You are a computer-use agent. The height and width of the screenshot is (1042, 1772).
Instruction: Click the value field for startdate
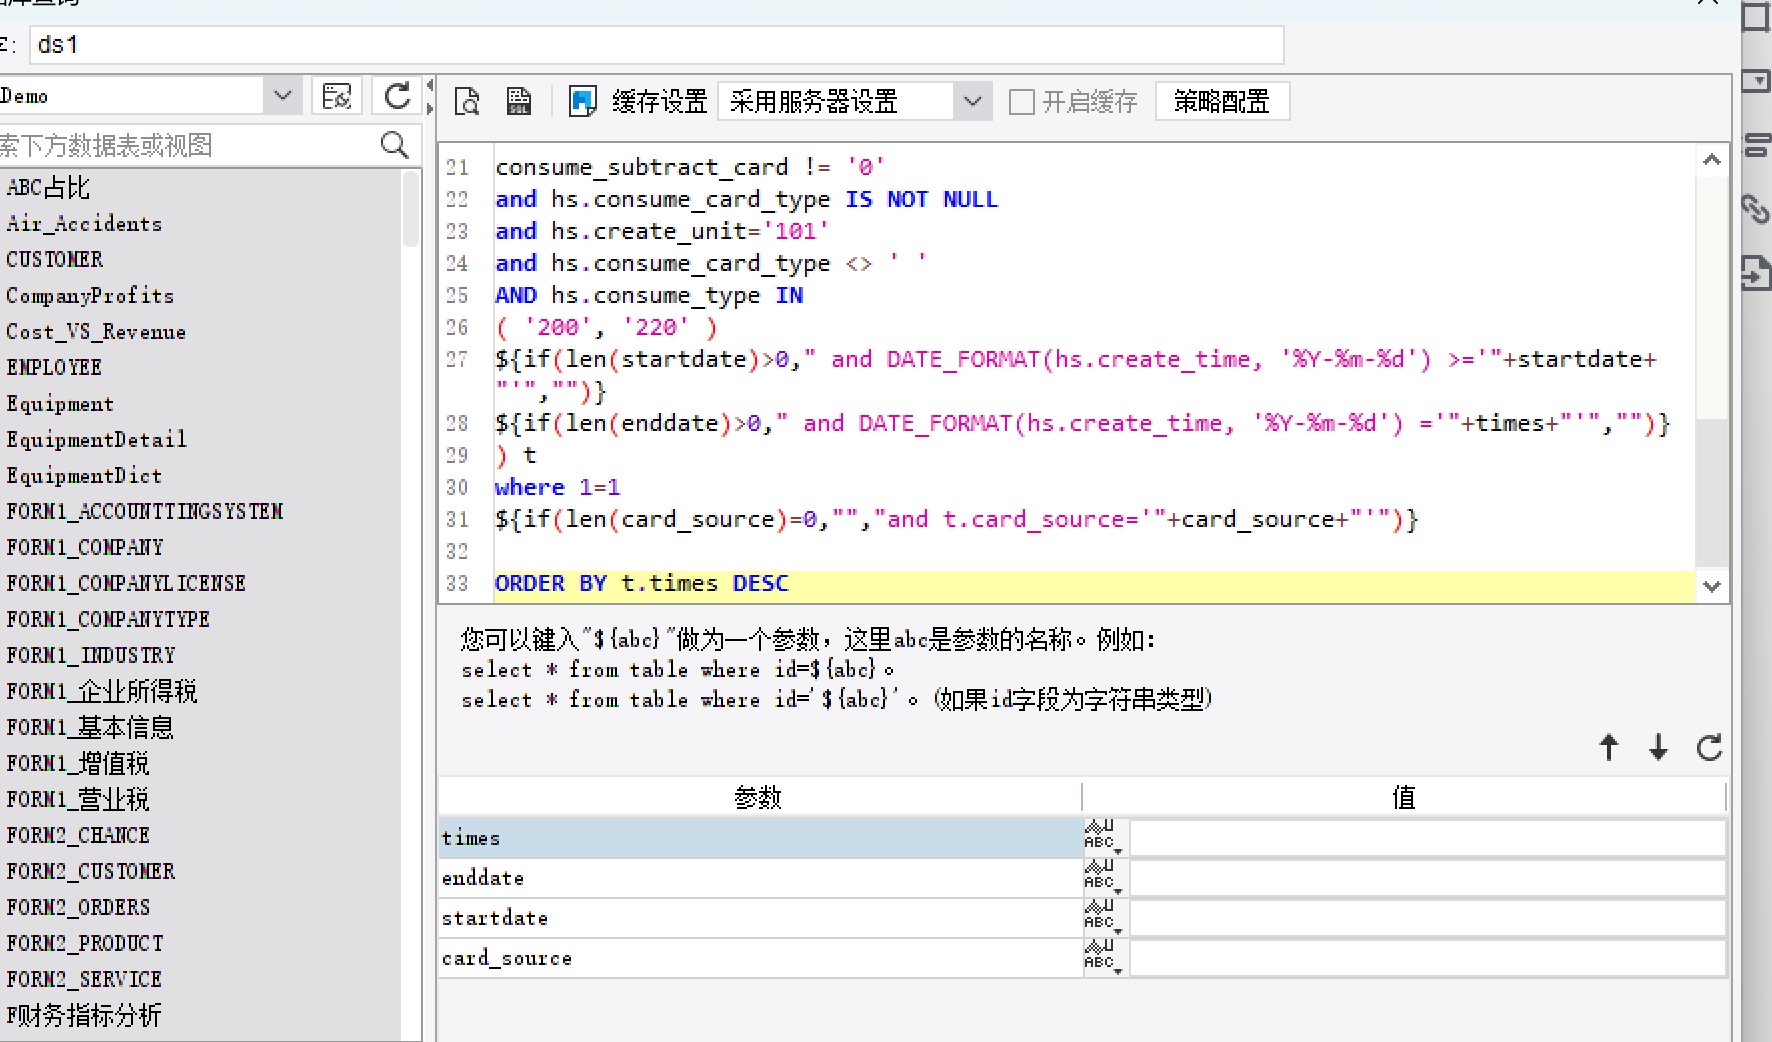[1427, 918]
